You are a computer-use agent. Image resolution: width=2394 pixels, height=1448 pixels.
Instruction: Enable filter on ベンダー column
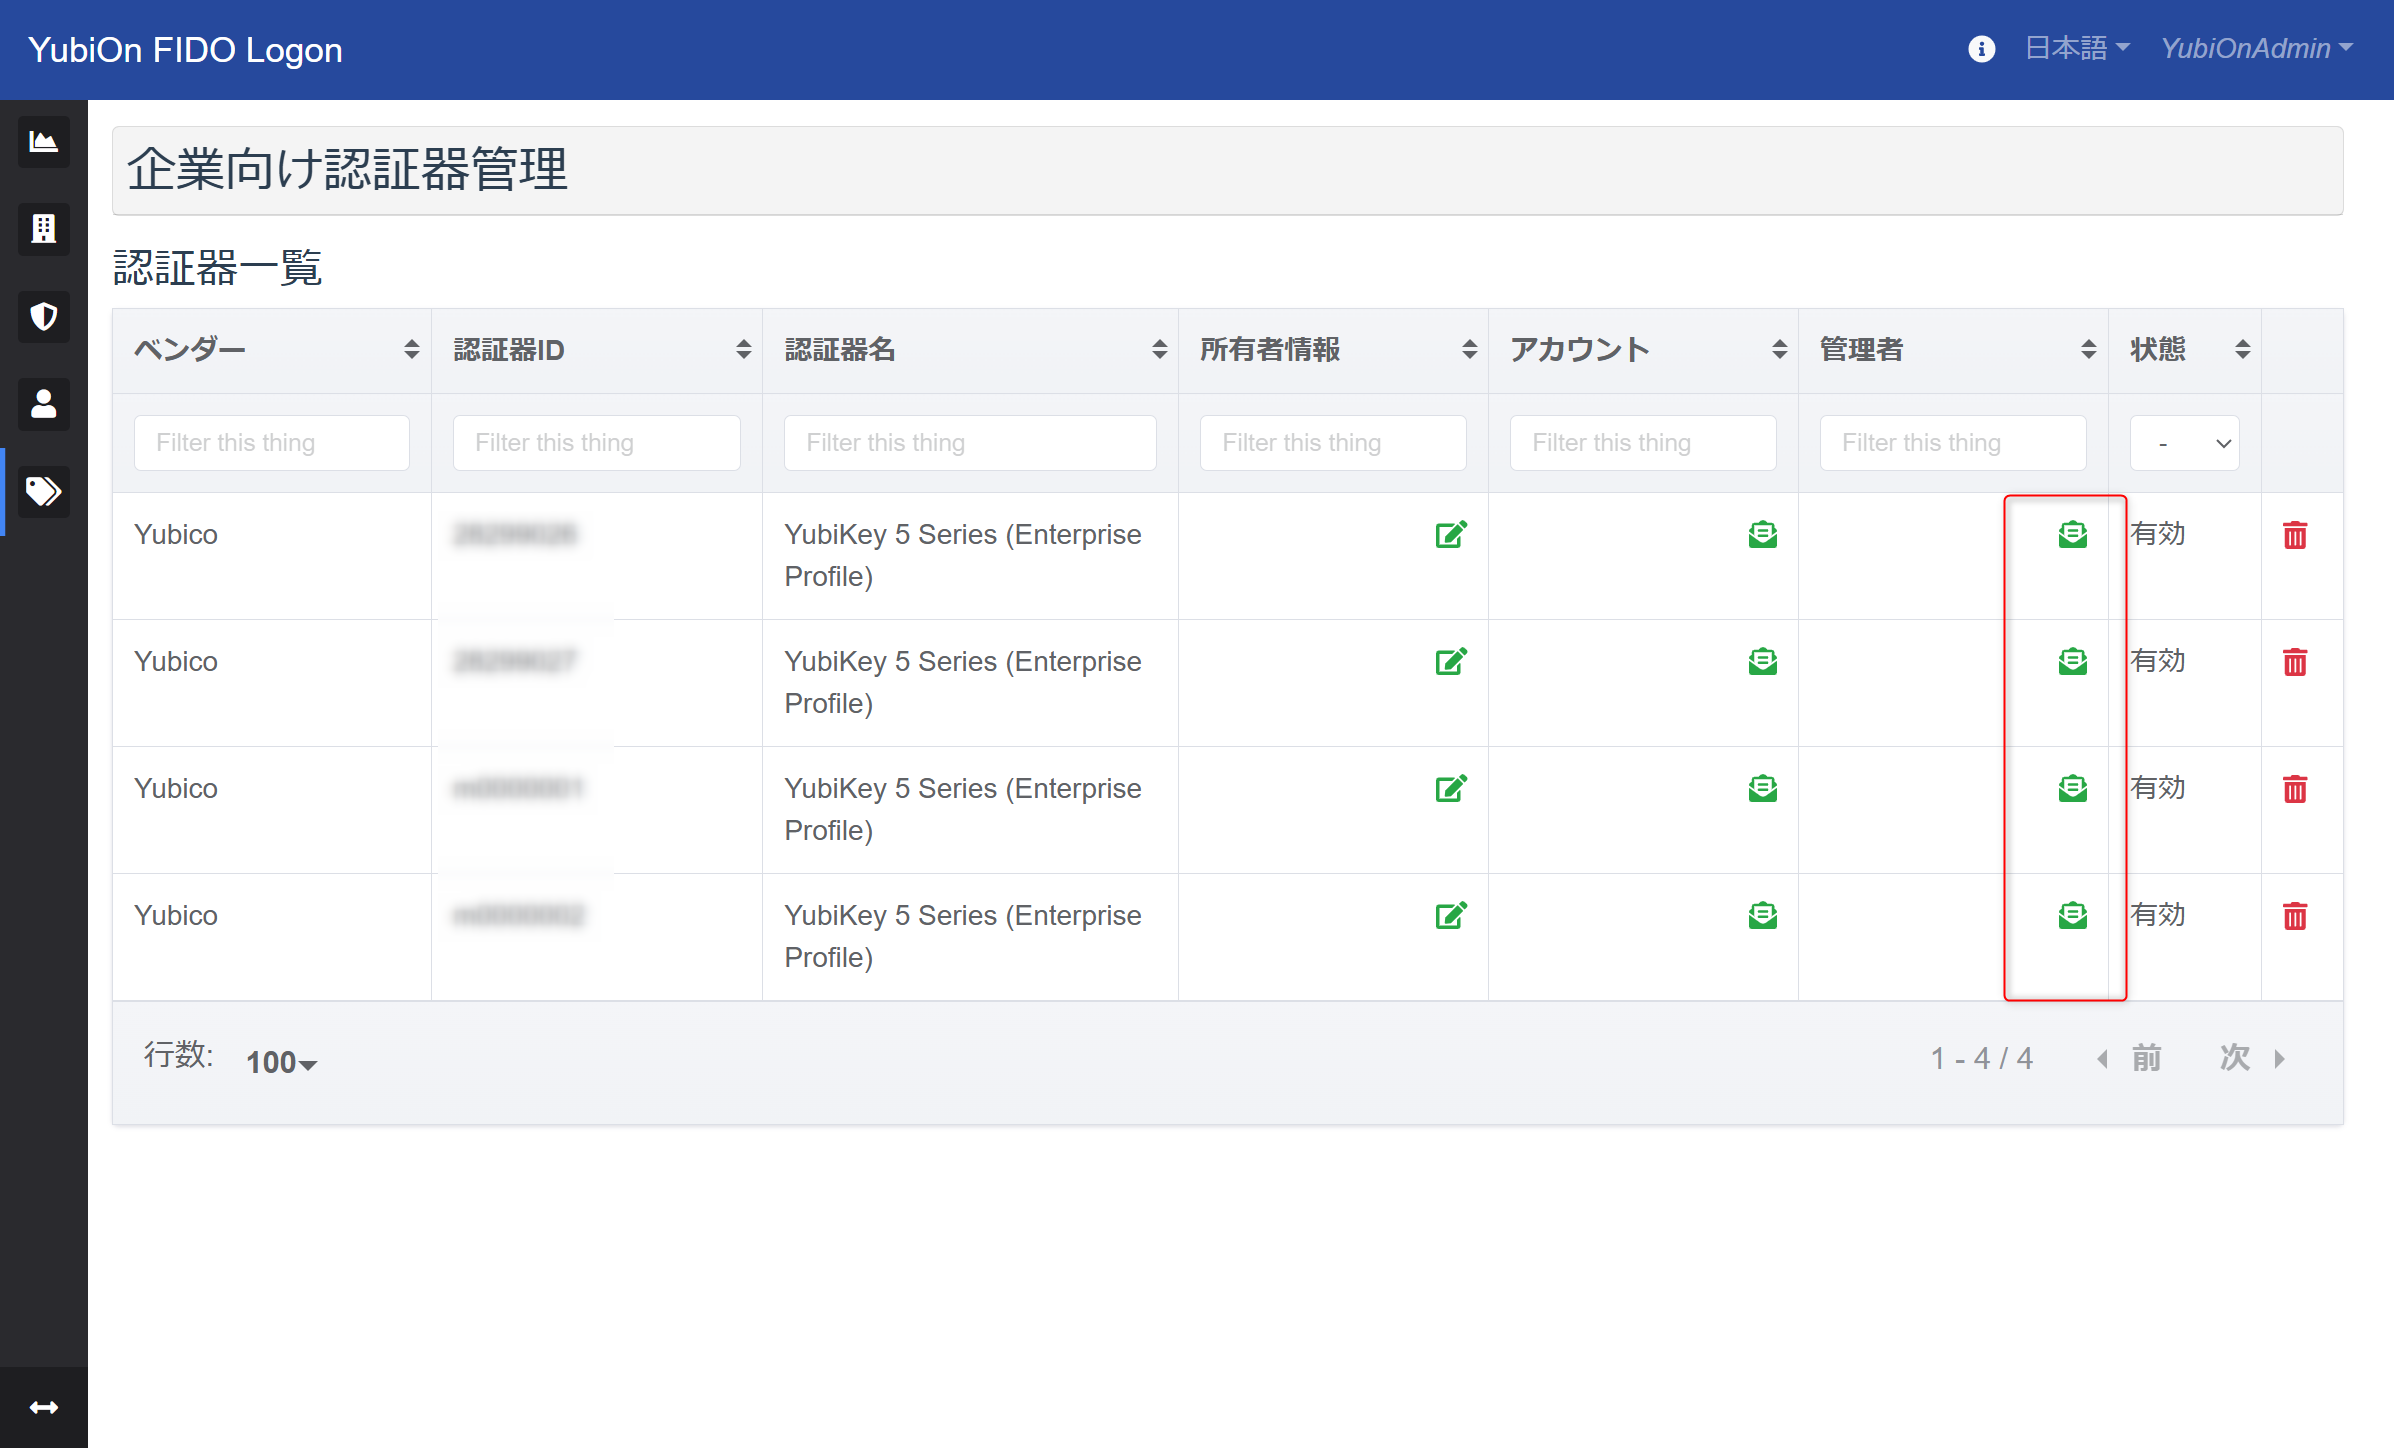(272, 443)
